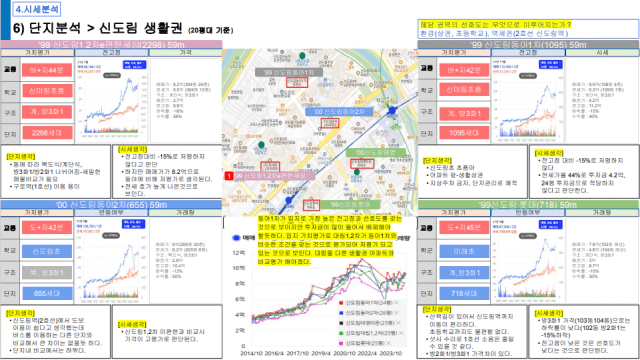
Task: Click pink 신도림1,2차e편한세상 label on map
Action: click(x=274, y=176)
